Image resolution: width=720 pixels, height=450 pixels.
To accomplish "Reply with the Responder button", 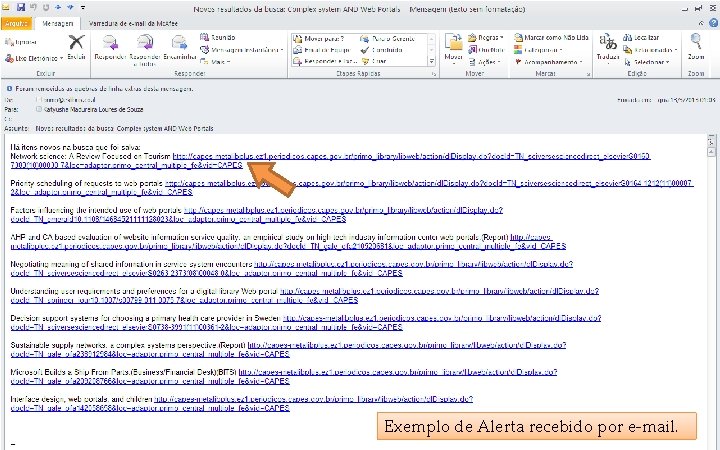I will (110, 48).
